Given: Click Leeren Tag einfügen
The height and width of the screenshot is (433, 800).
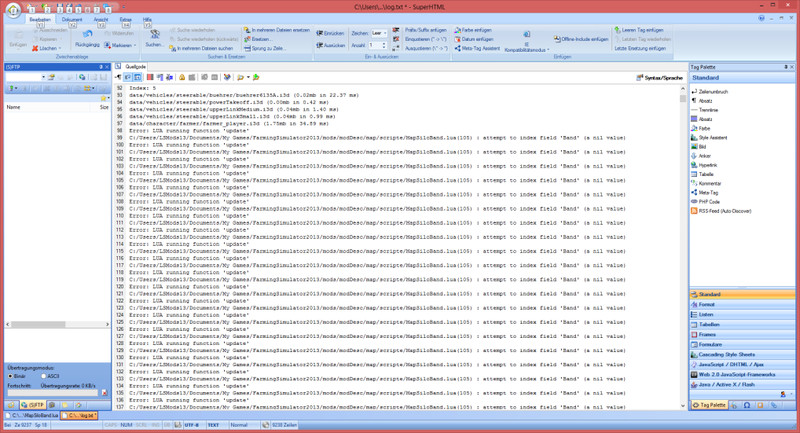Looking at the screenshot, I should (x=639, y=30).
